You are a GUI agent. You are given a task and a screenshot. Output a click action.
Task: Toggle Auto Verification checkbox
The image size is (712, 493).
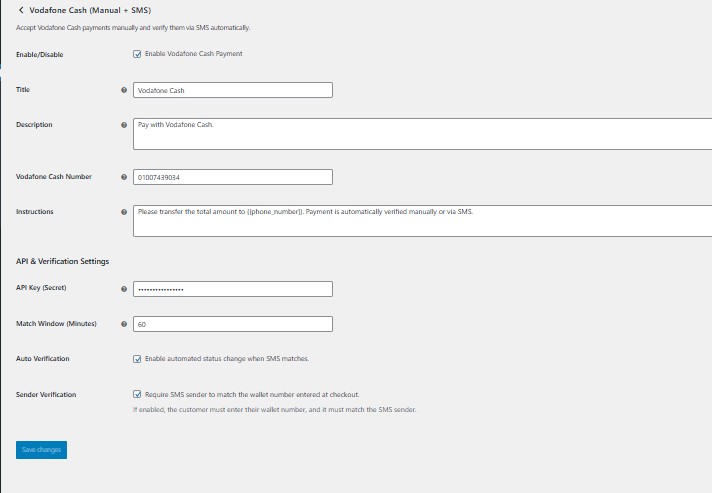137,359
